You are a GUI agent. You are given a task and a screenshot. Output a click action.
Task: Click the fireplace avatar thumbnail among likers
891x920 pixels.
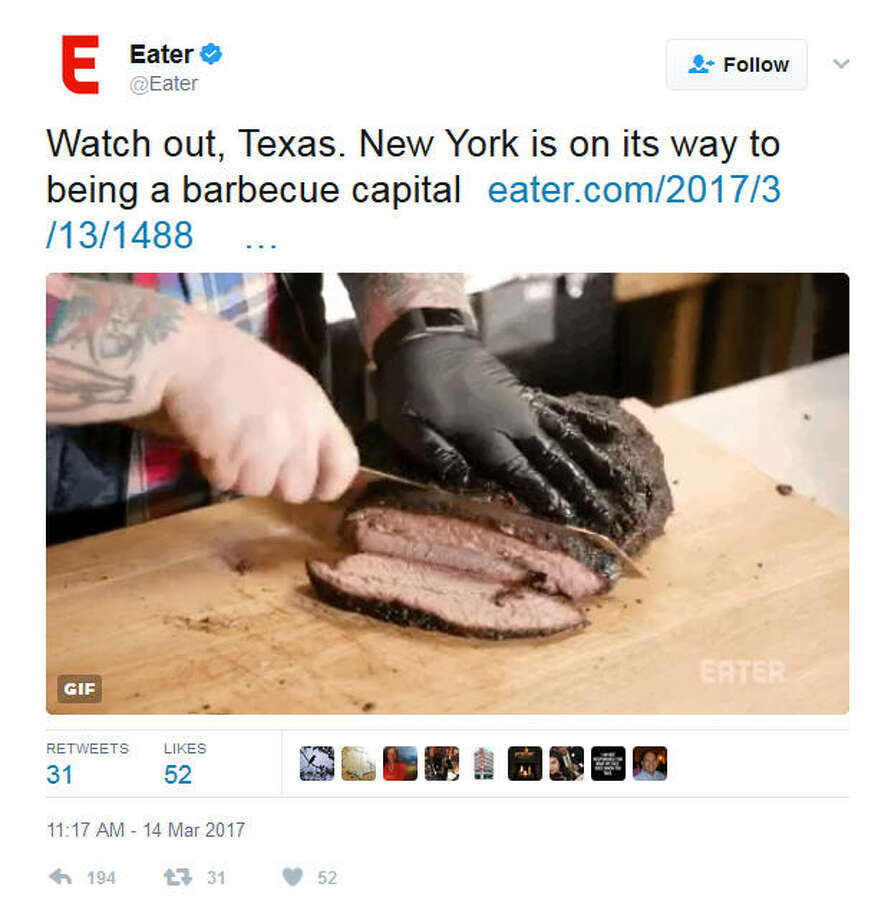click(525, 763)
